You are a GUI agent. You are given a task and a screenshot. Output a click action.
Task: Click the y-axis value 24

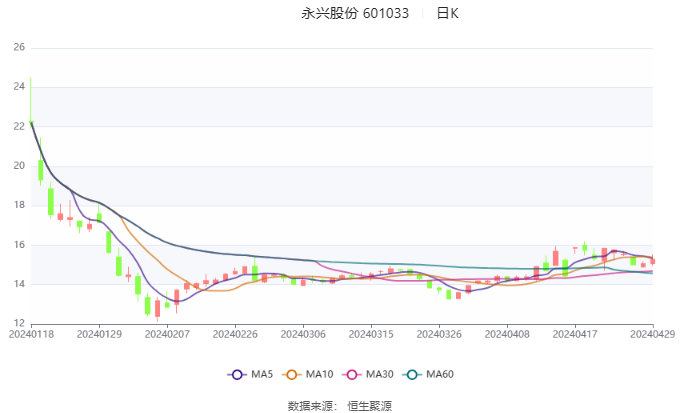19,87
